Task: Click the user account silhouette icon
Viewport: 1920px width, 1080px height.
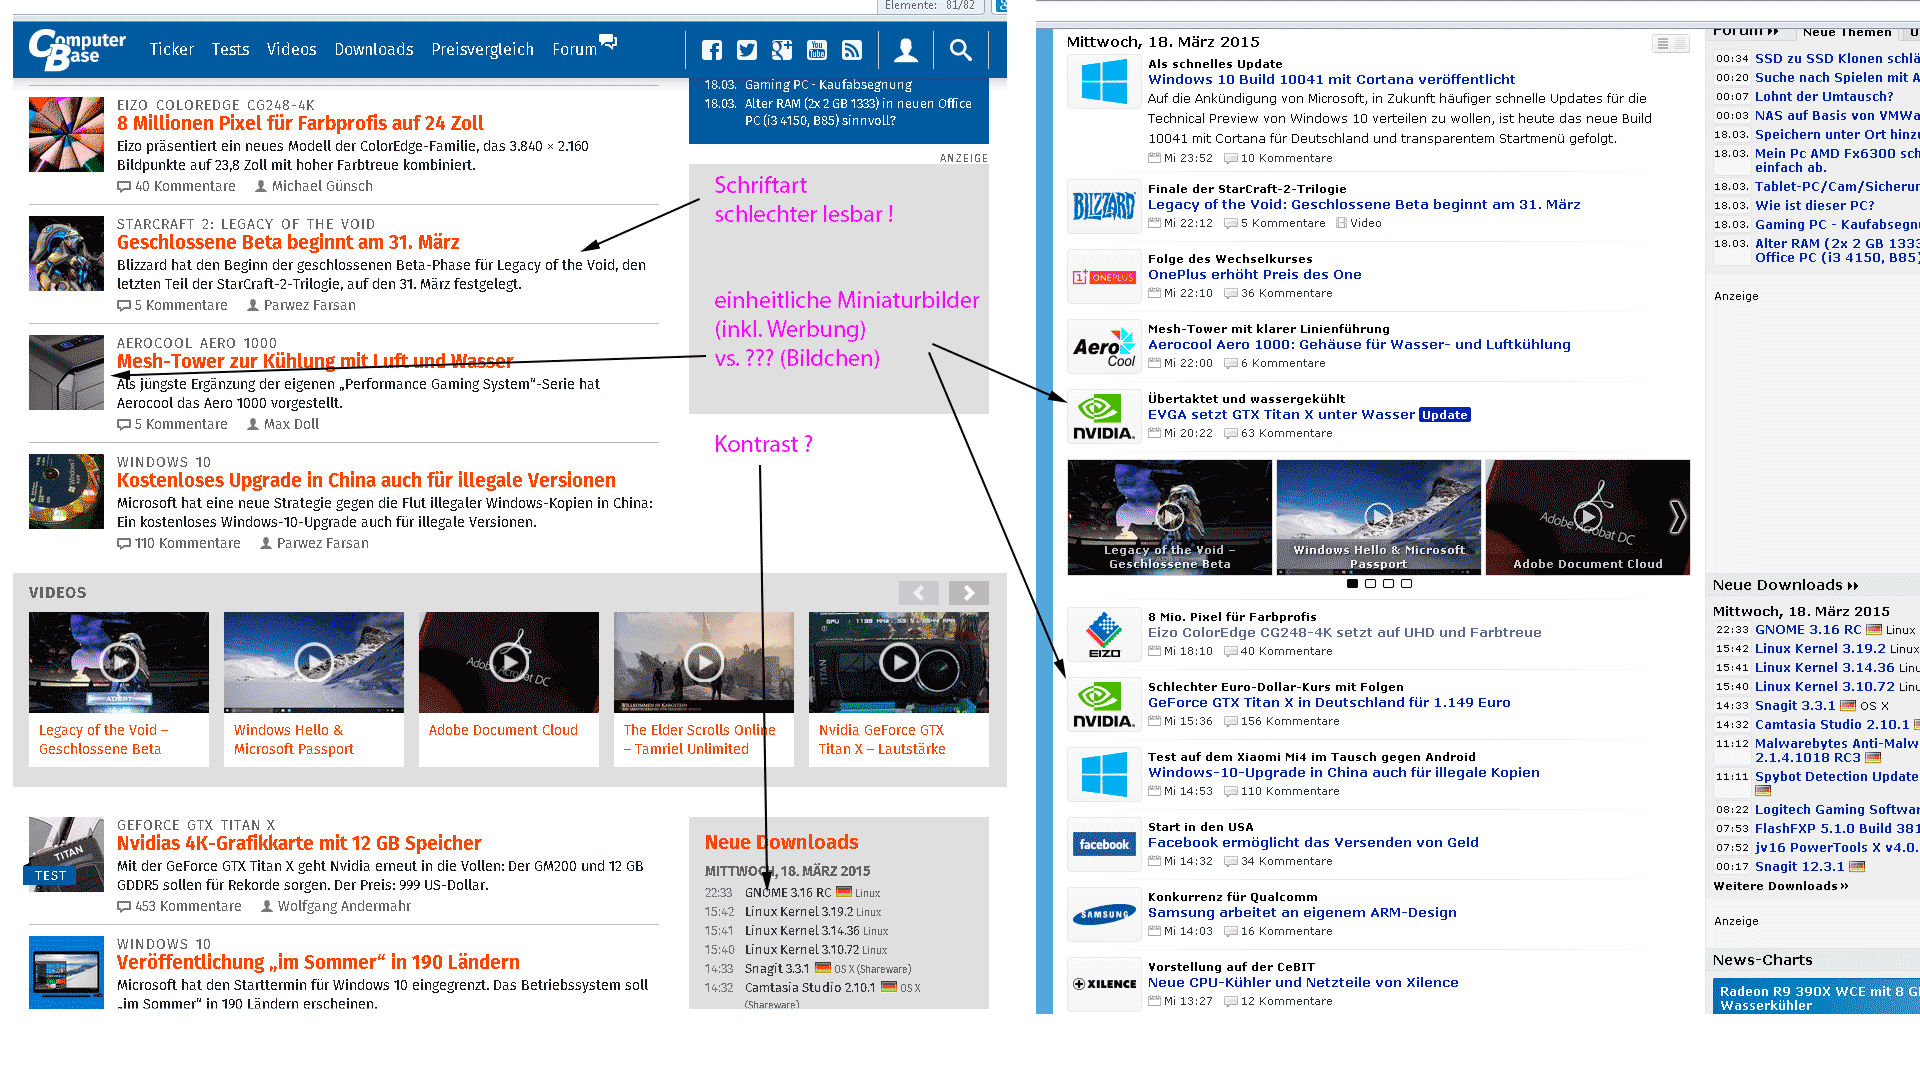Action: [906, 50]
